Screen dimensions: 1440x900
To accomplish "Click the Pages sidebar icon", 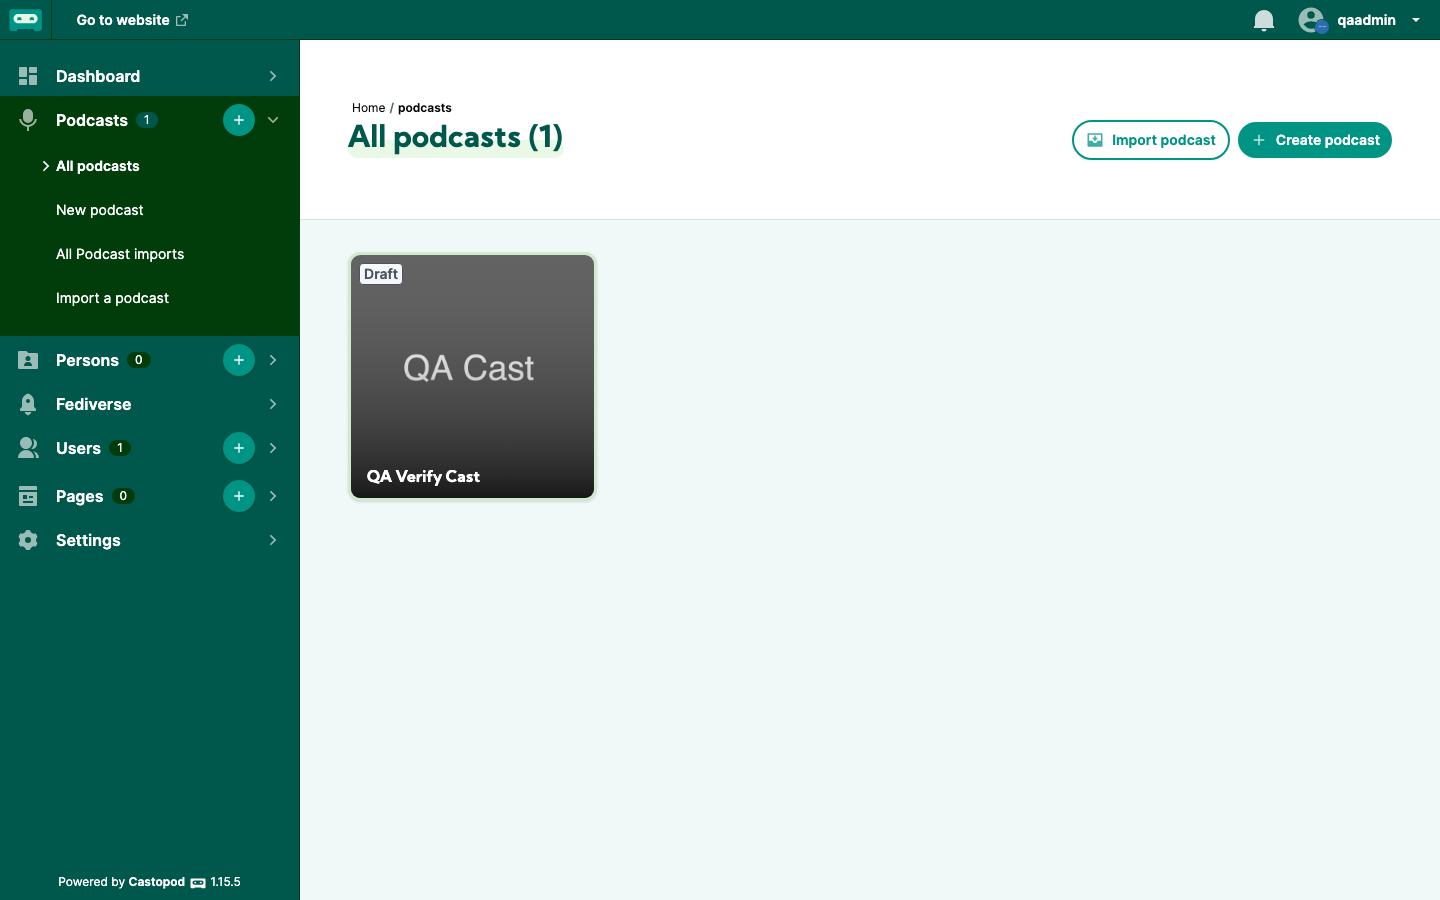I will (x=28, y=496).
